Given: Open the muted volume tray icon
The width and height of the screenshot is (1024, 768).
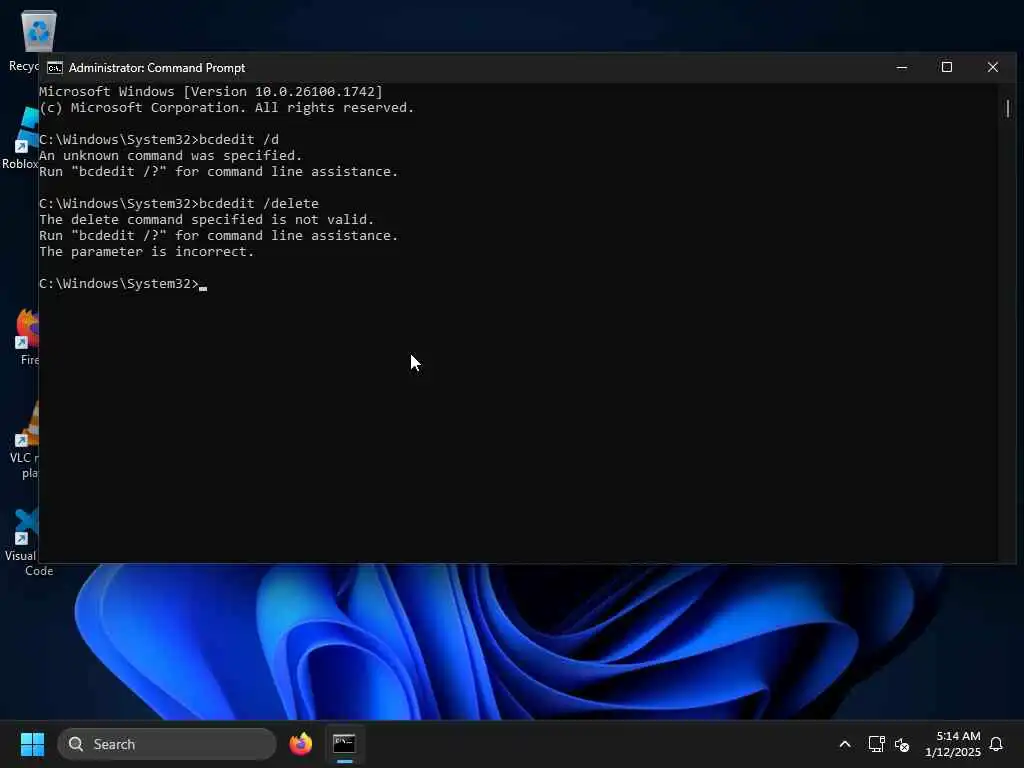Looking at the screenshot, I should [x=902, y=744].
